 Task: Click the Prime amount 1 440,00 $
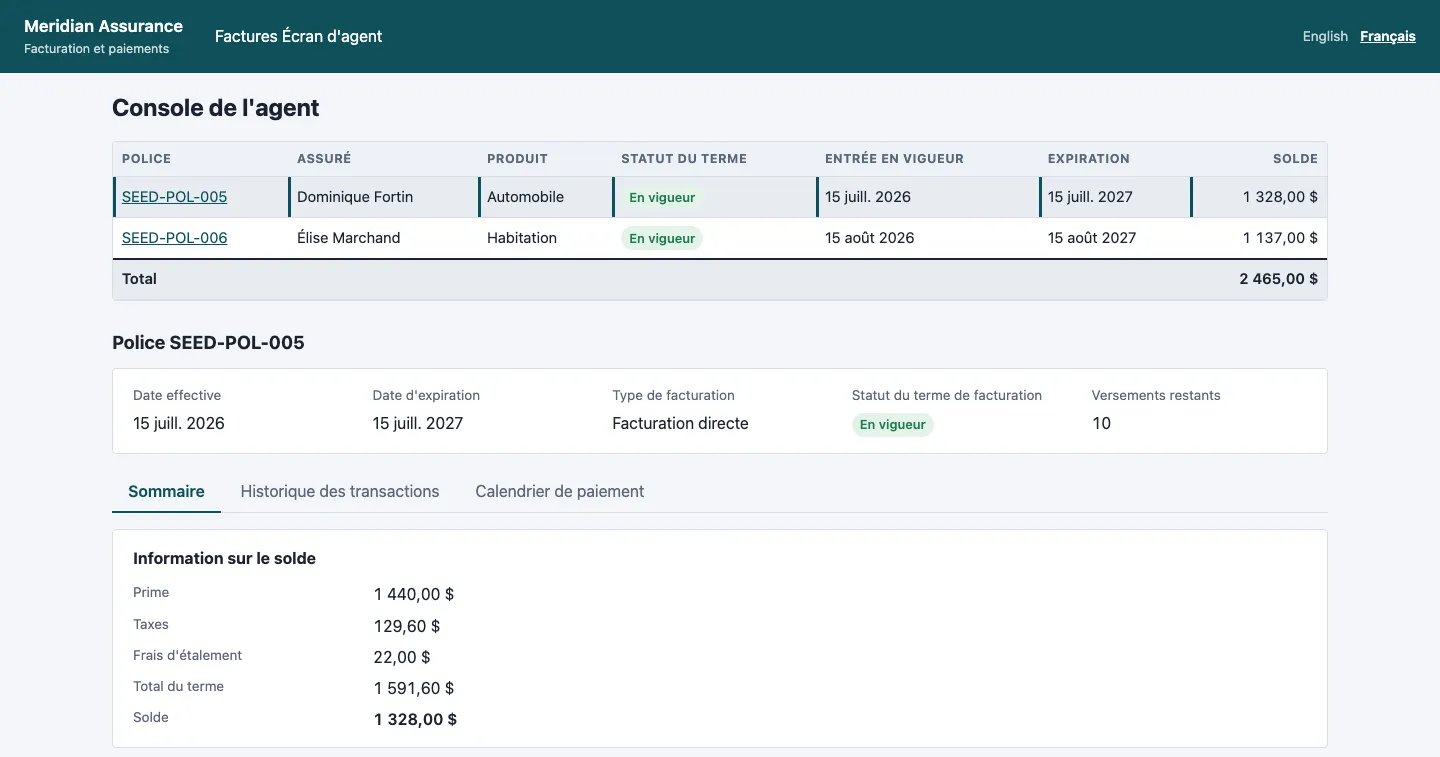coord(414,594)
